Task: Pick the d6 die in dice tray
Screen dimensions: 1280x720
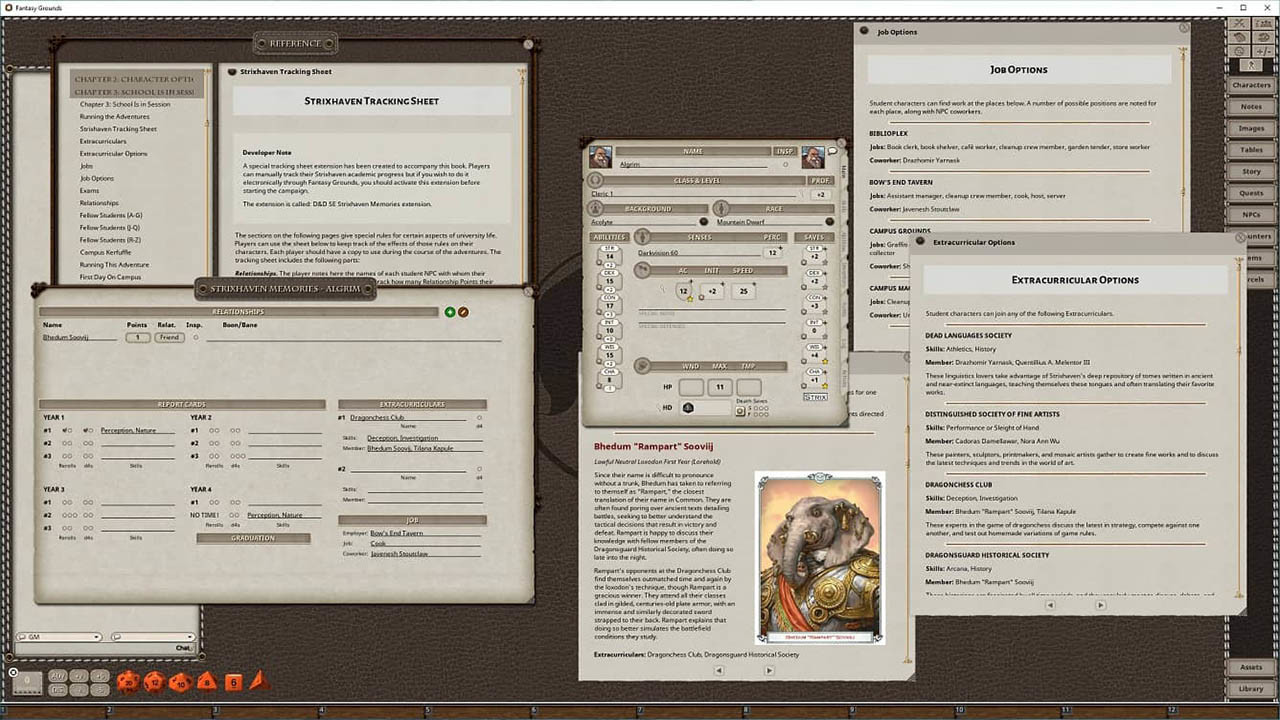Action: click(x=232, y=682)
